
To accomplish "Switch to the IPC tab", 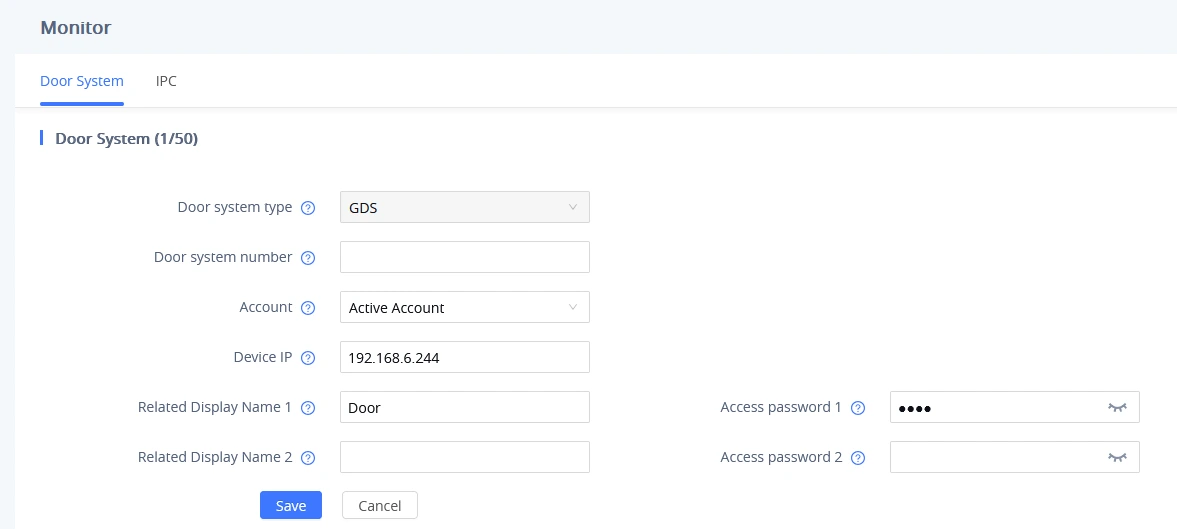I will pos(166,81).
